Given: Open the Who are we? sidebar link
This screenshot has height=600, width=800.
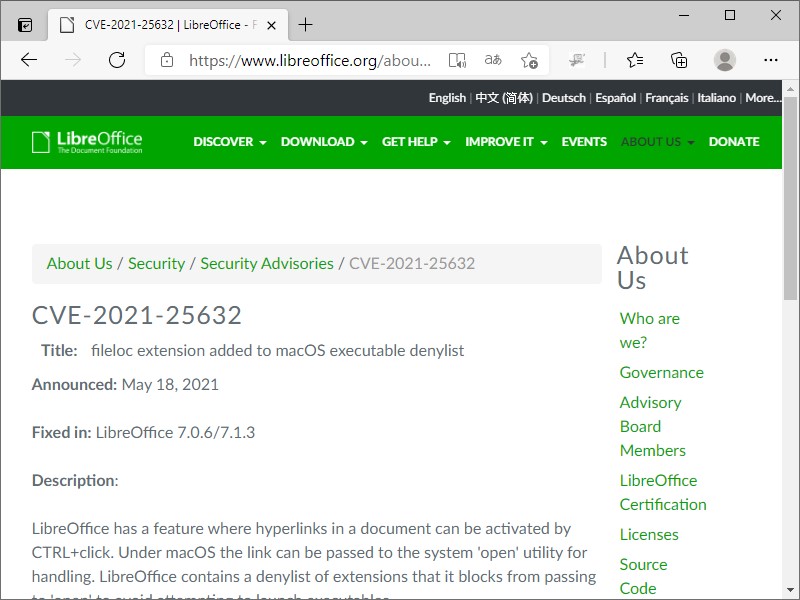Looking at the screenshot, I should pos(649,330).
